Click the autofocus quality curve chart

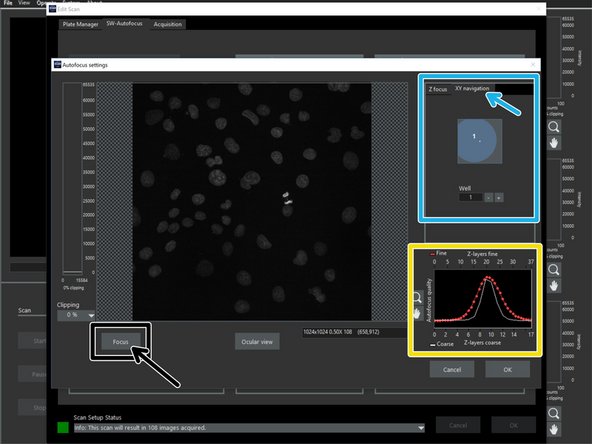pyautogui.click(x=483, y=298)
